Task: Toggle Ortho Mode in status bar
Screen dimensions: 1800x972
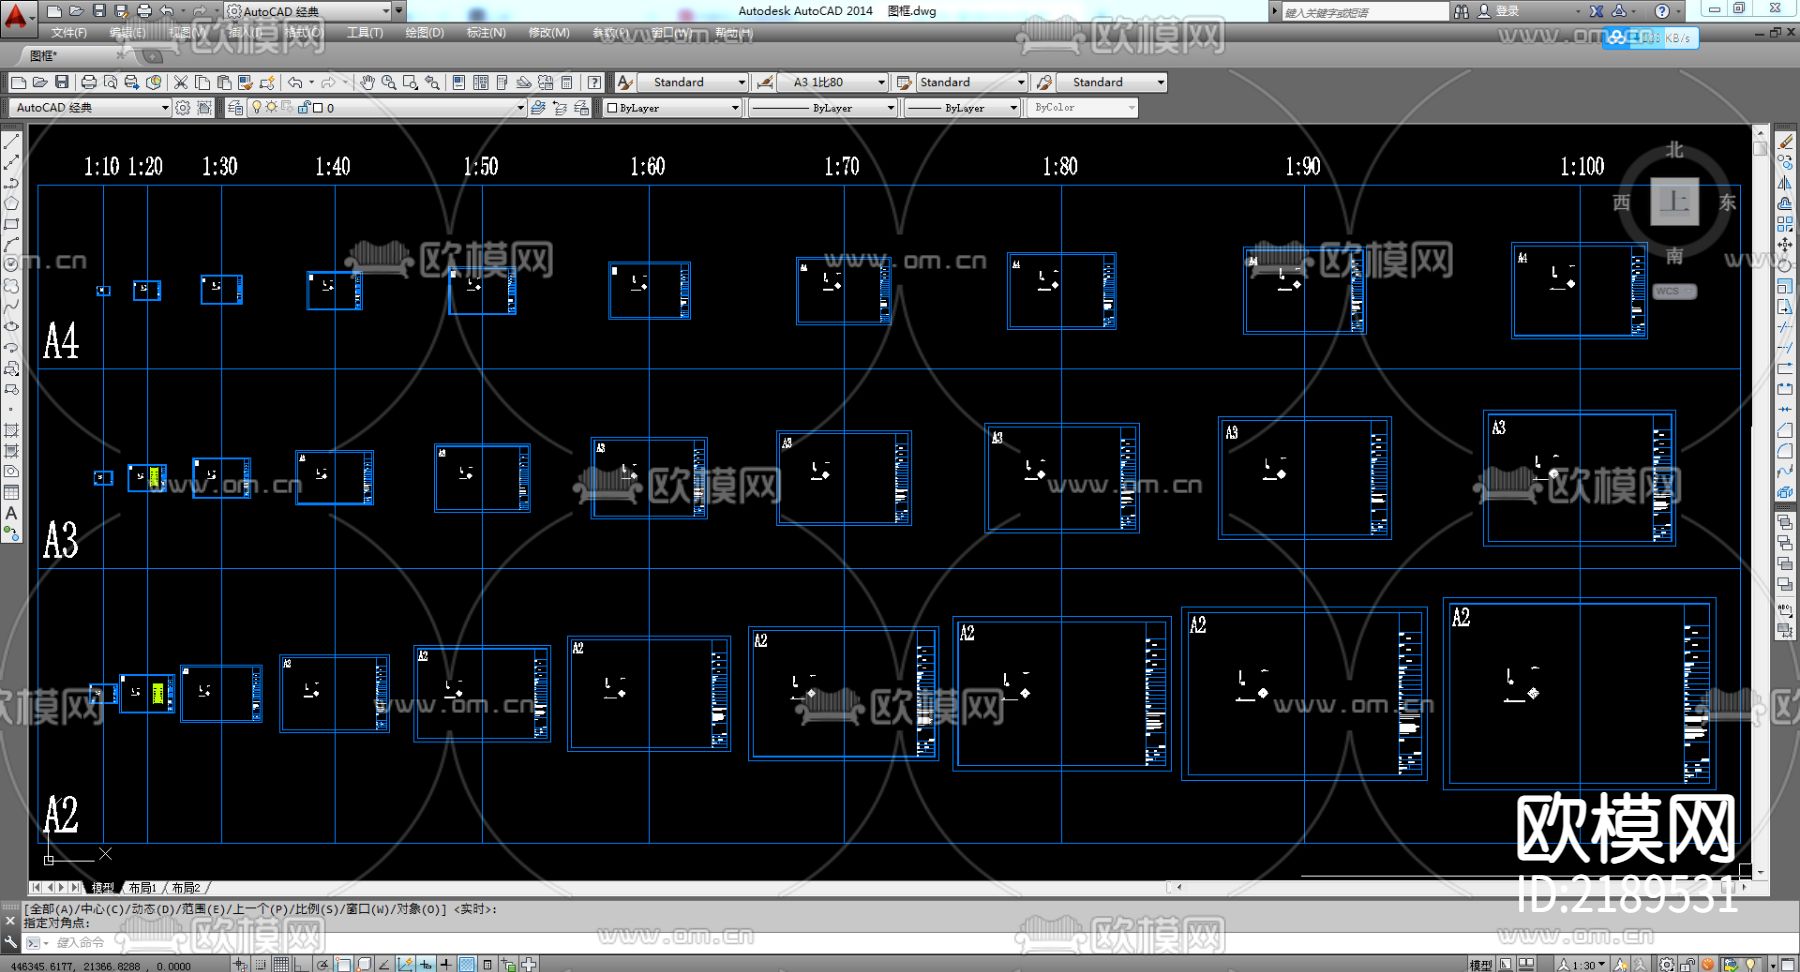Action: click(302, 964)
